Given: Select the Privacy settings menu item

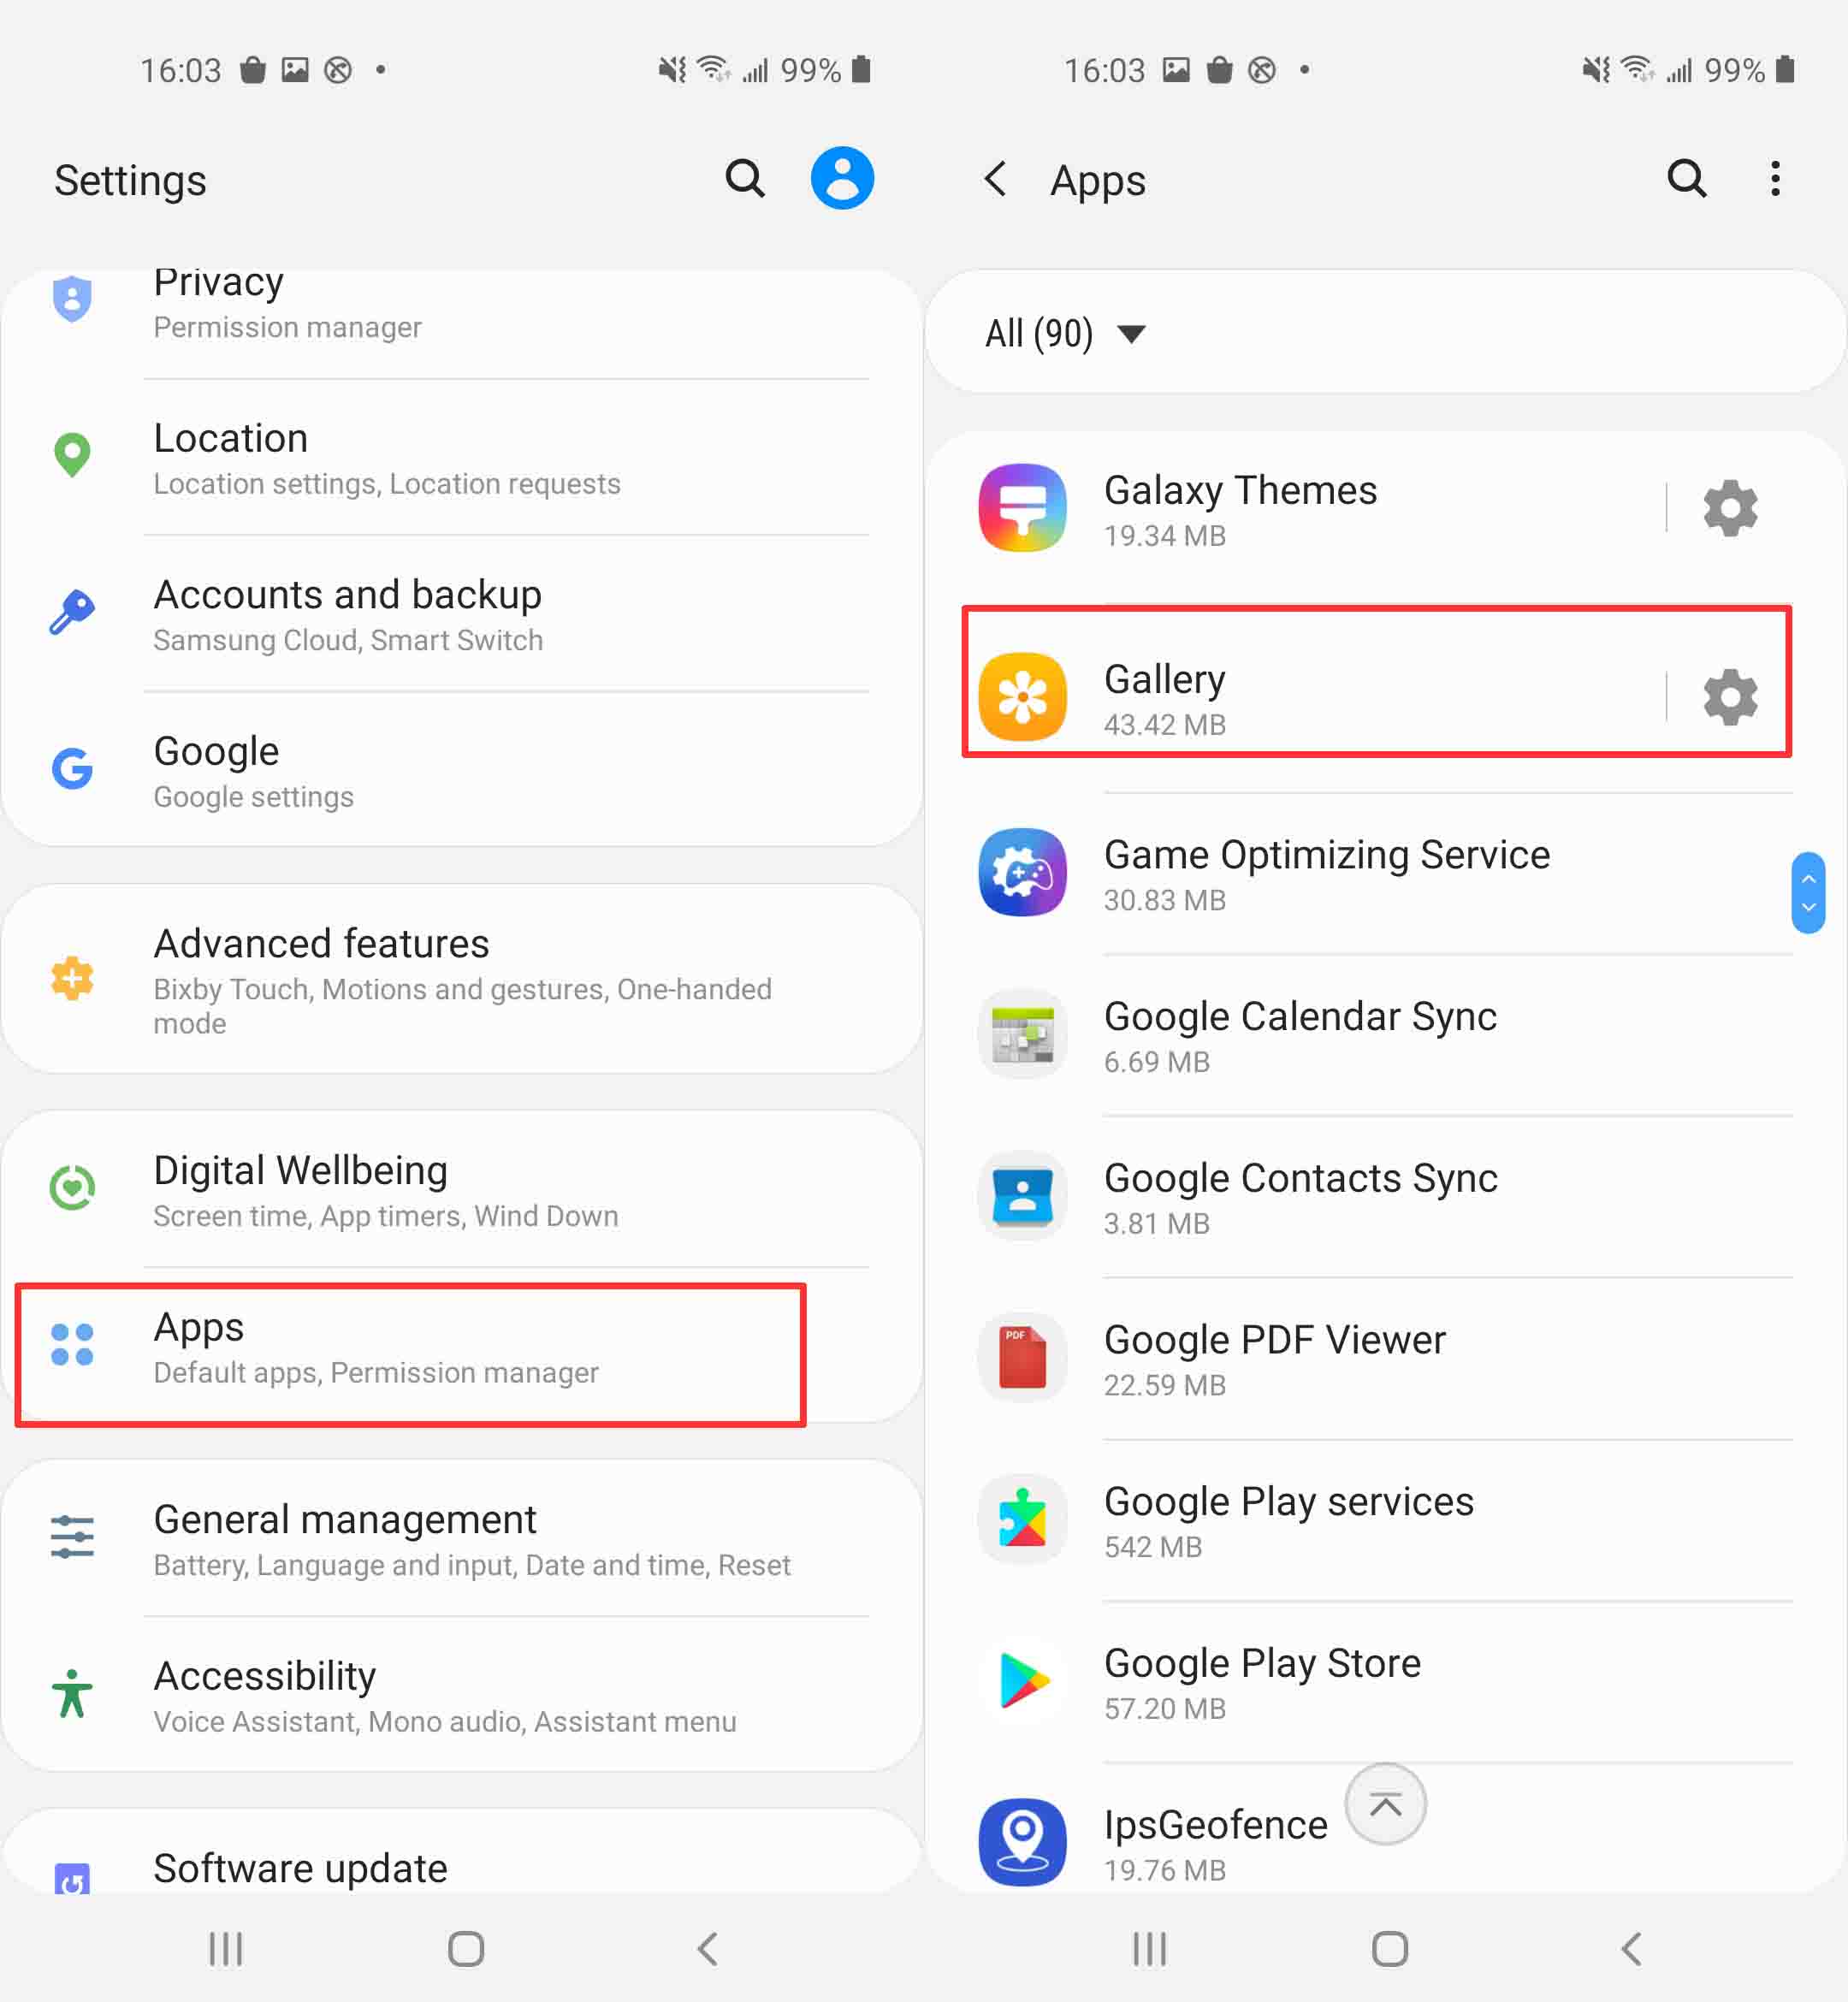Looking at the screenshot, I should pyautogui.click(x=462, y=305).
